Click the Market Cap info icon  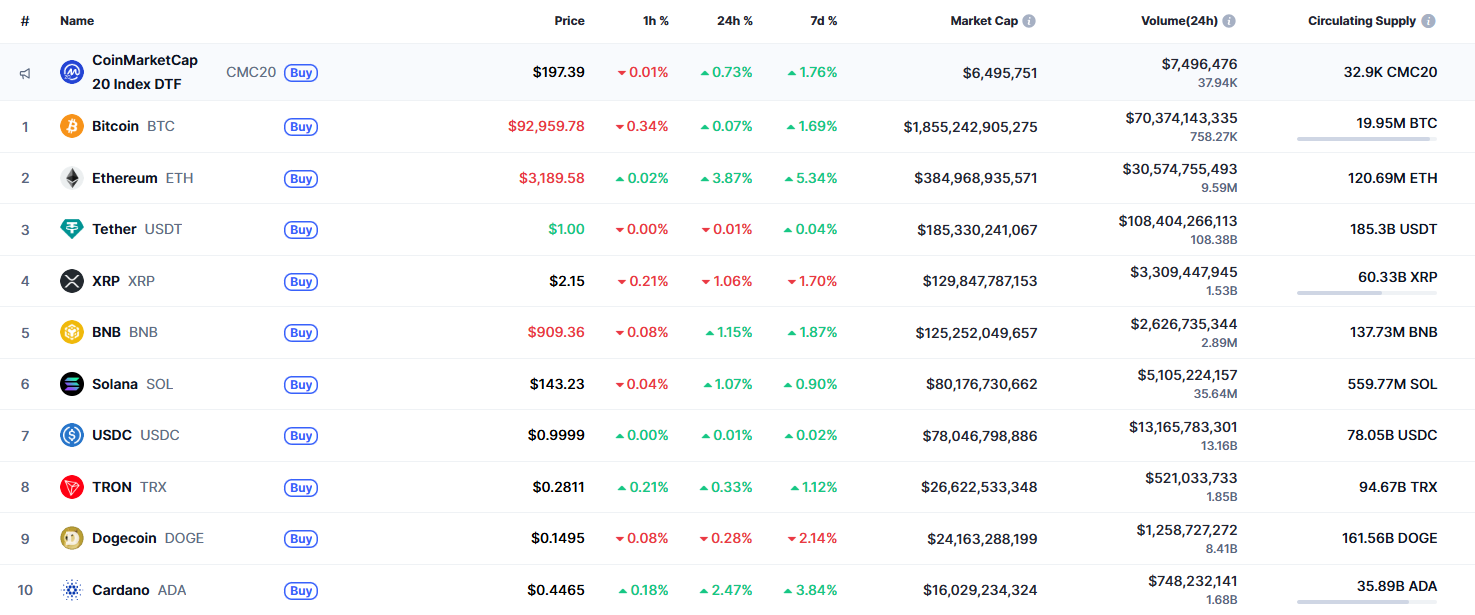[1029, 21]
